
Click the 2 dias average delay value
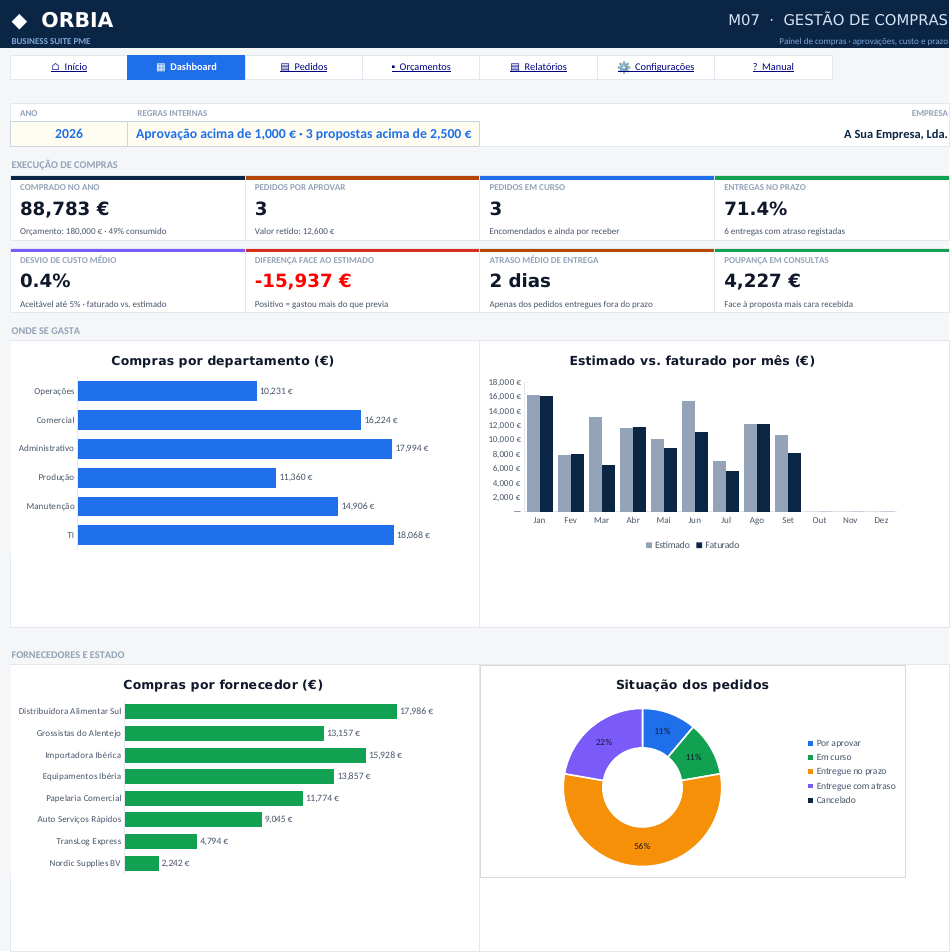520,280
